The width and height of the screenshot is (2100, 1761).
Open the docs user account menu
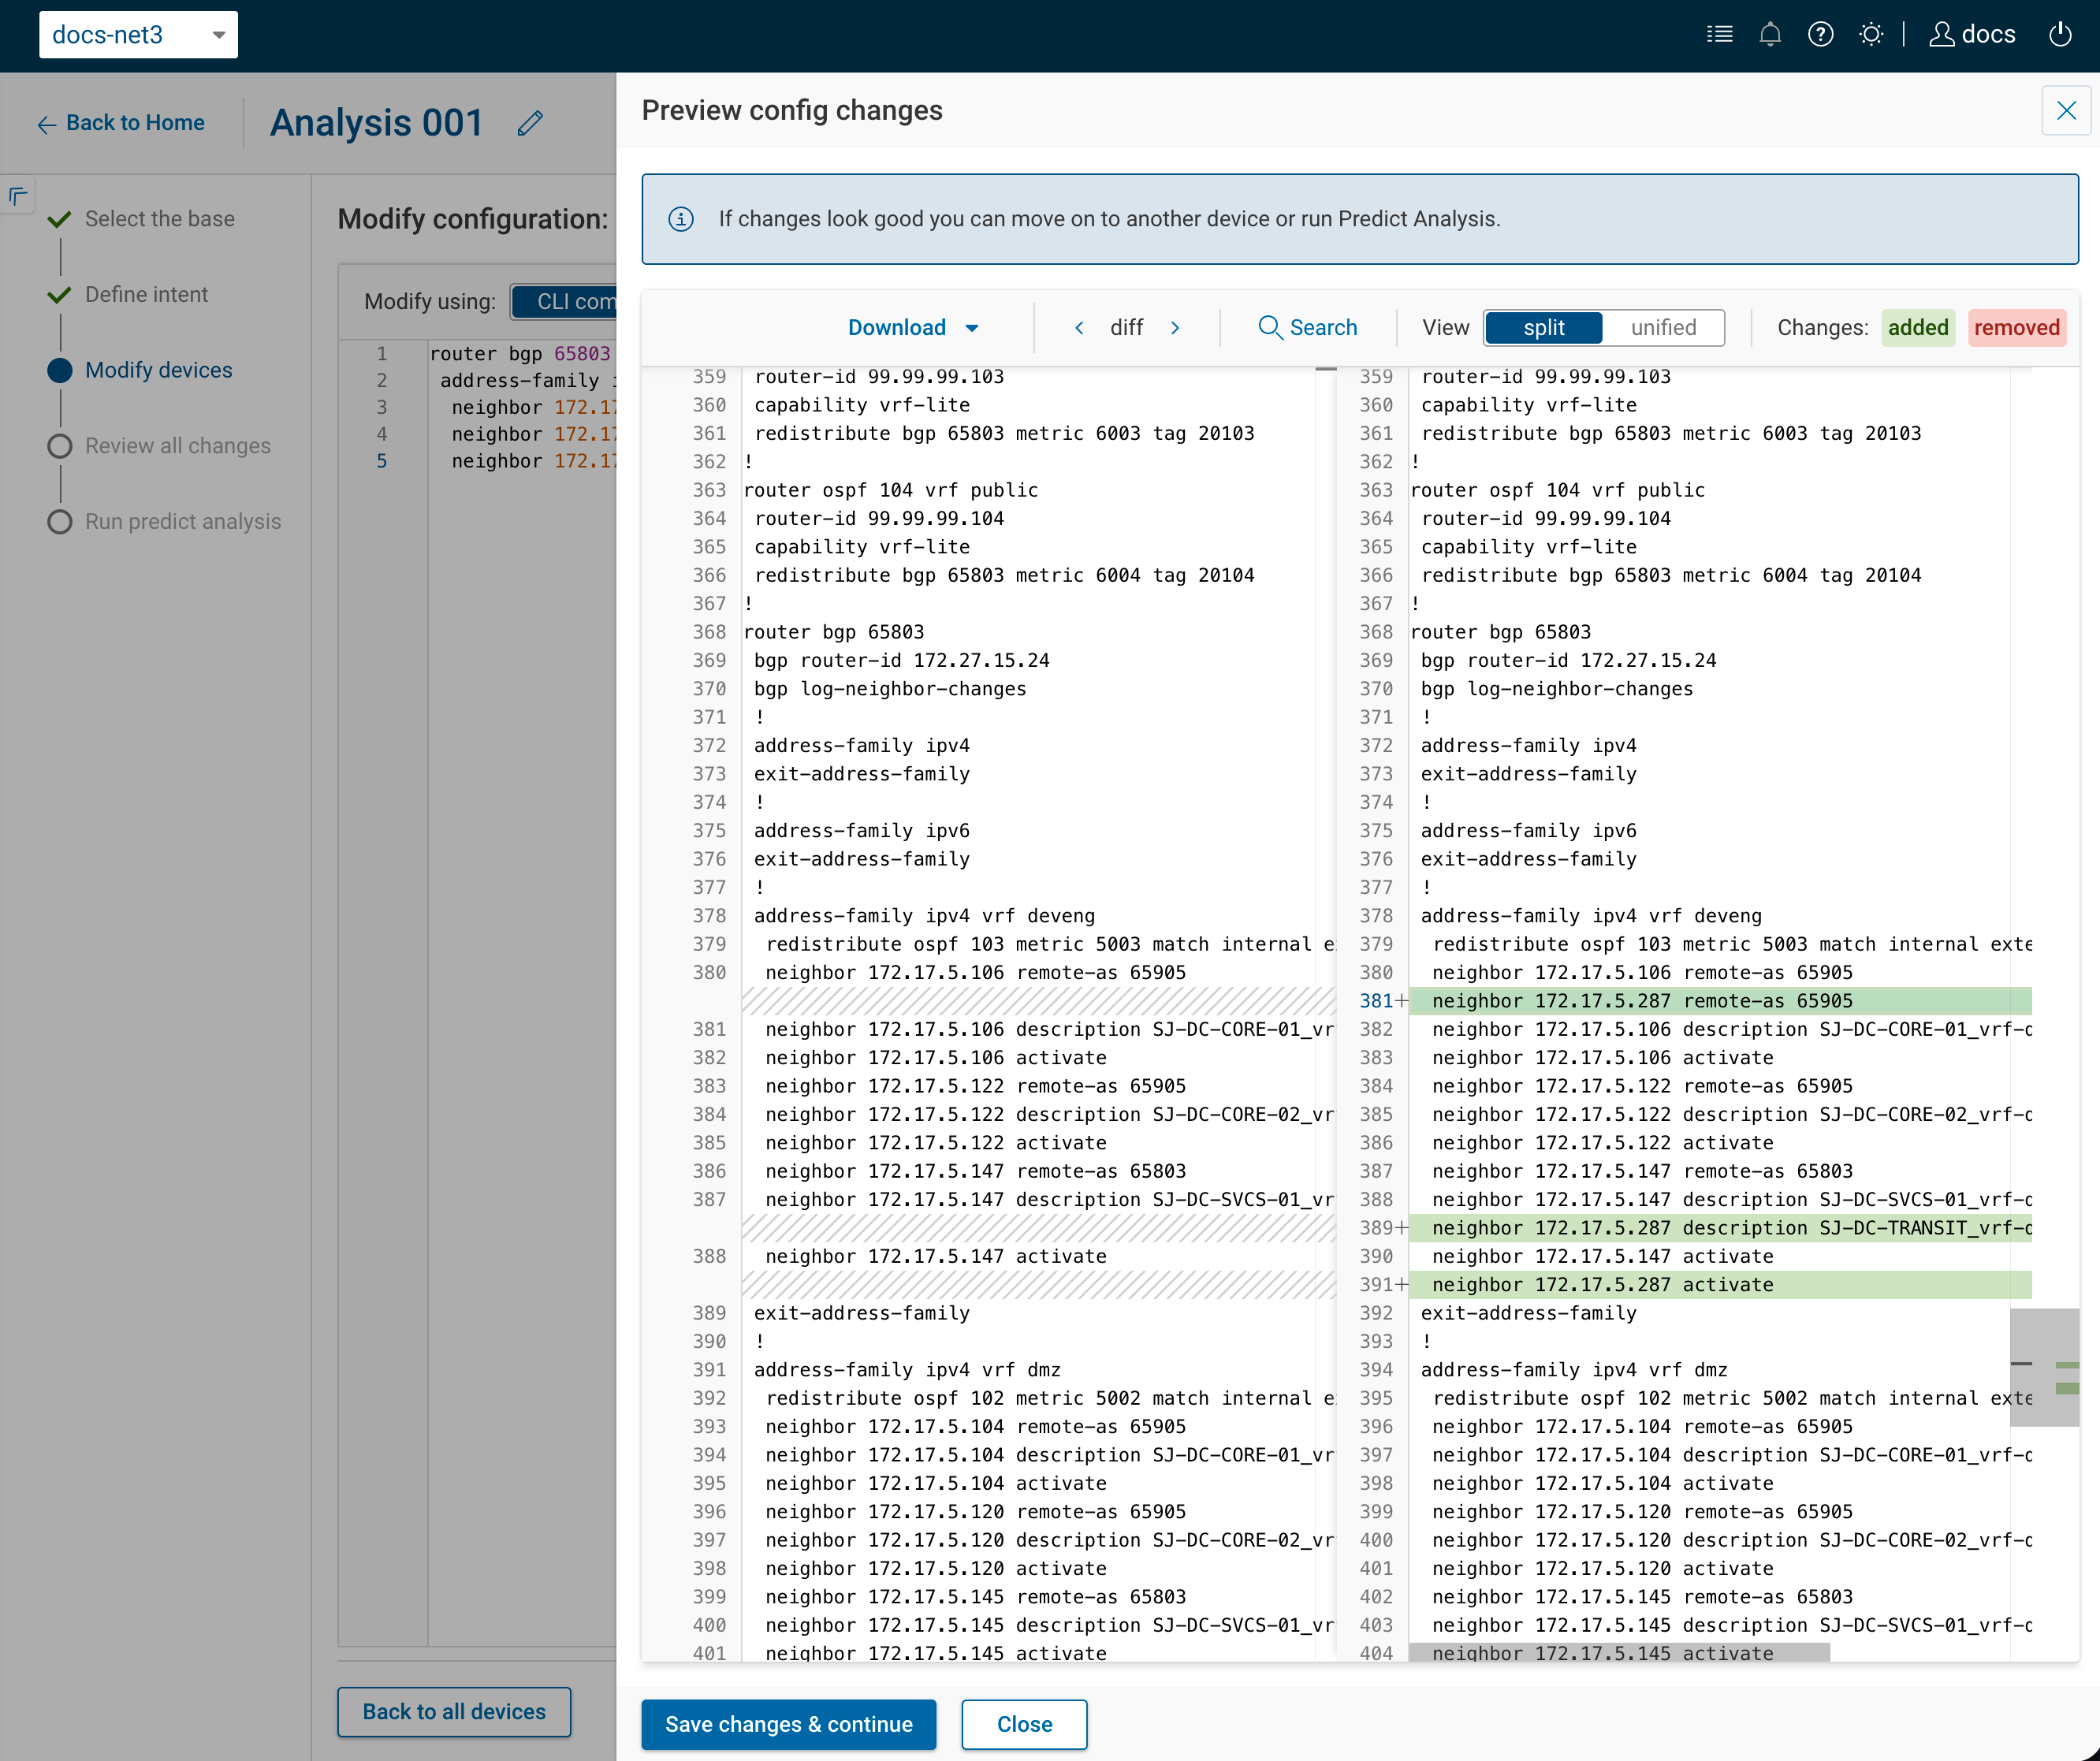[x=1972, y=35]
